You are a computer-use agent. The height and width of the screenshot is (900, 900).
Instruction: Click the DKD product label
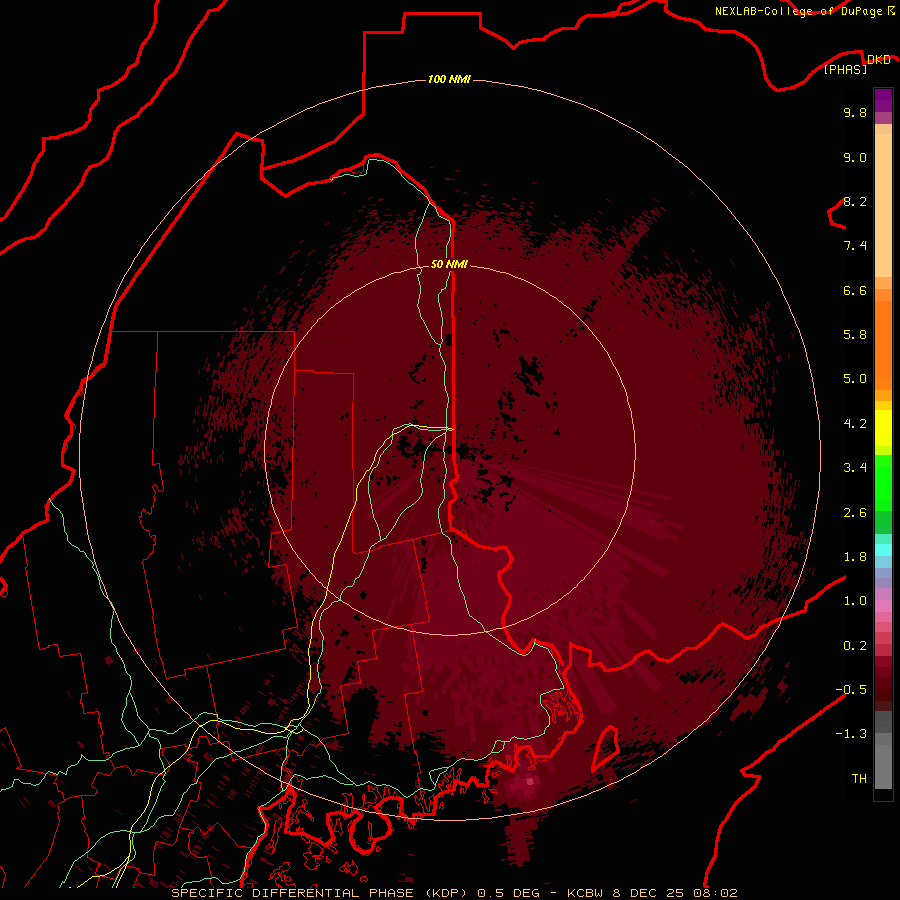click(x=879, y=59)
